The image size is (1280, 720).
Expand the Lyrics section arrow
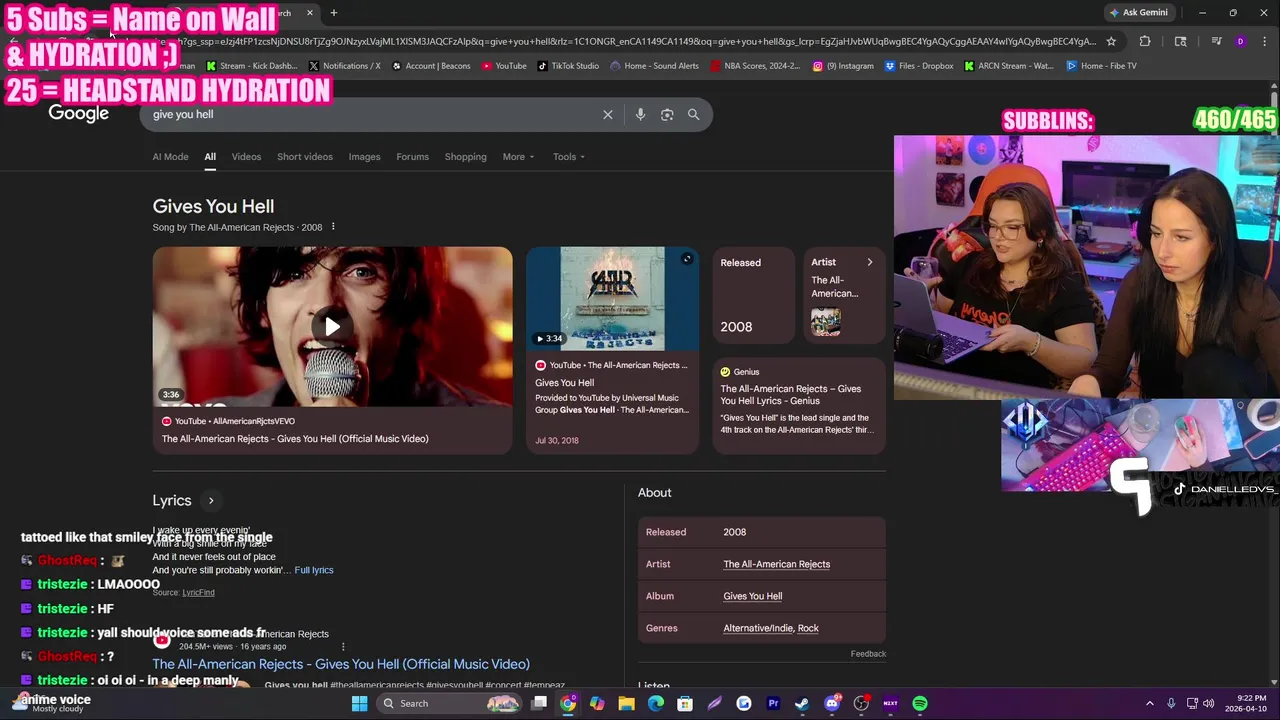tap(210, 500)
